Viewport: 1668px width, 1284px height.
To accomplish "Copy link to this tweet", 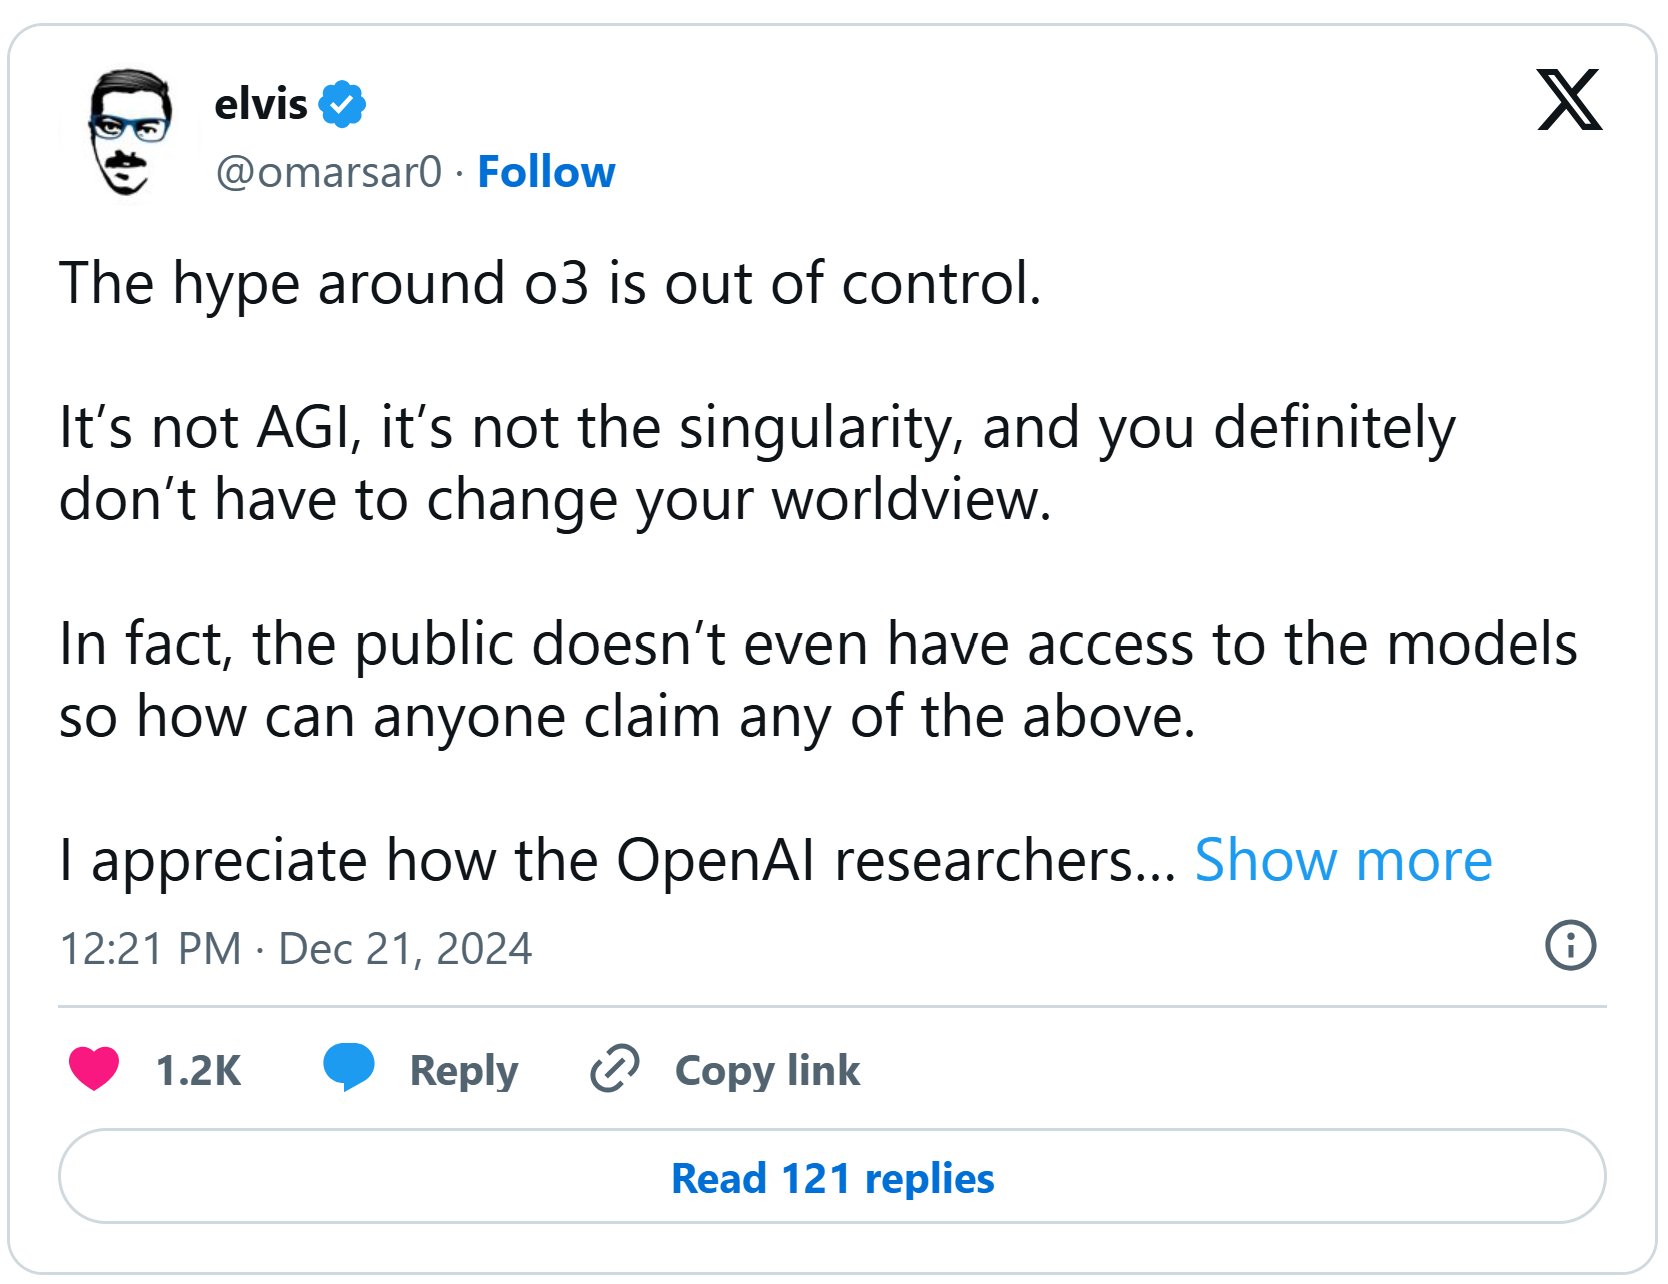I will pyautogui.click(x=767, y=1071).
